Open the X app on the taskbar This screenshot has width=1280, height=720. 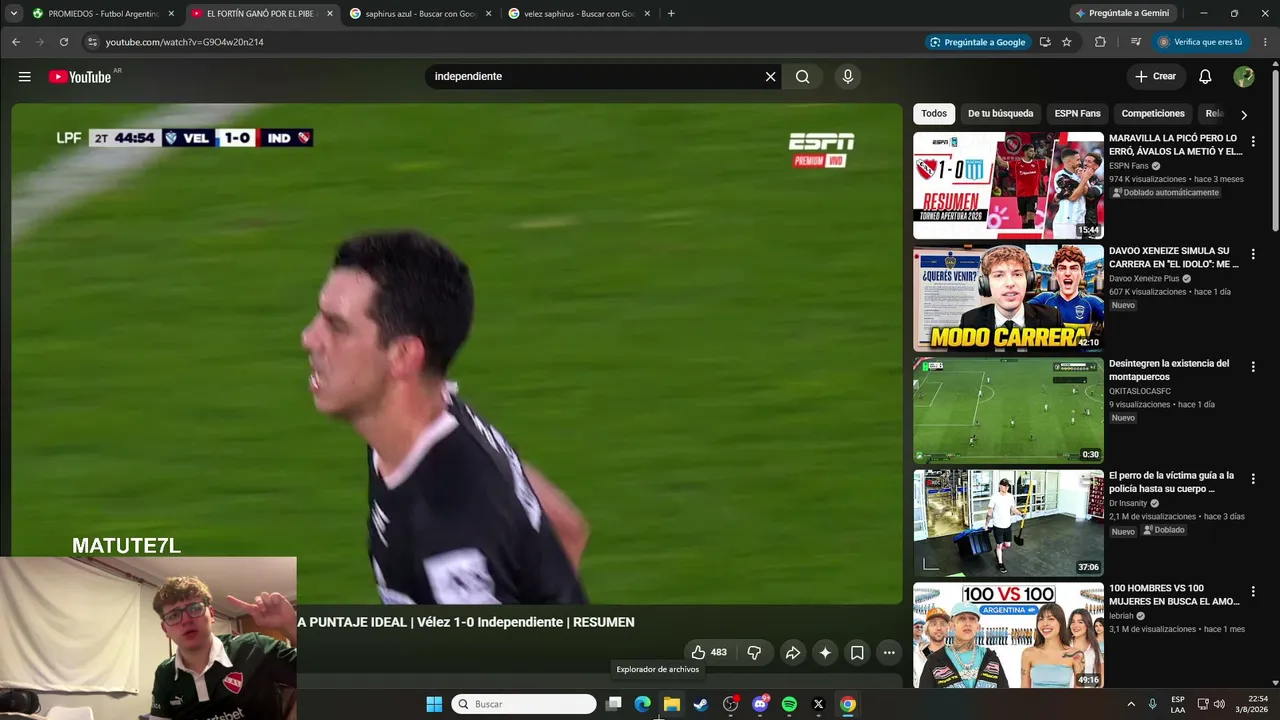click(818, 704)
